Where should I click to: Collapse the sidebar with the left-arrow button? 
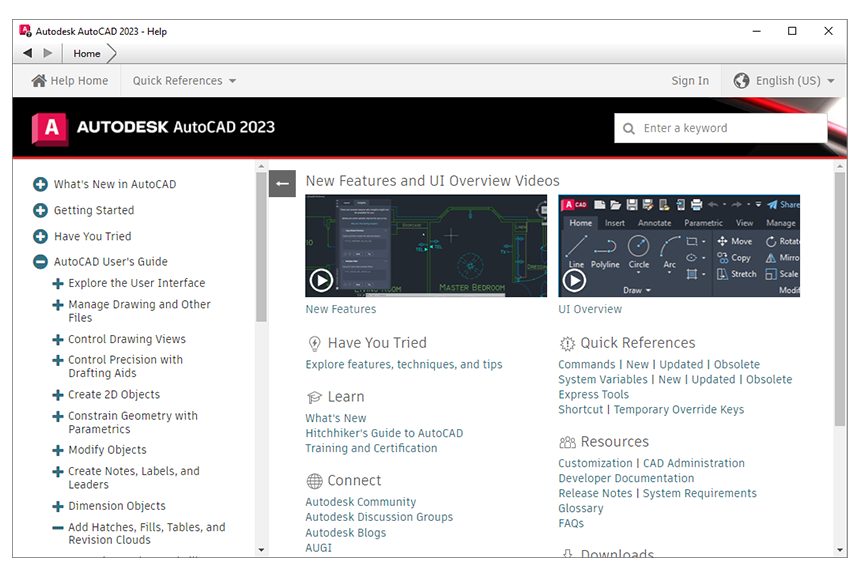point(282,184)
